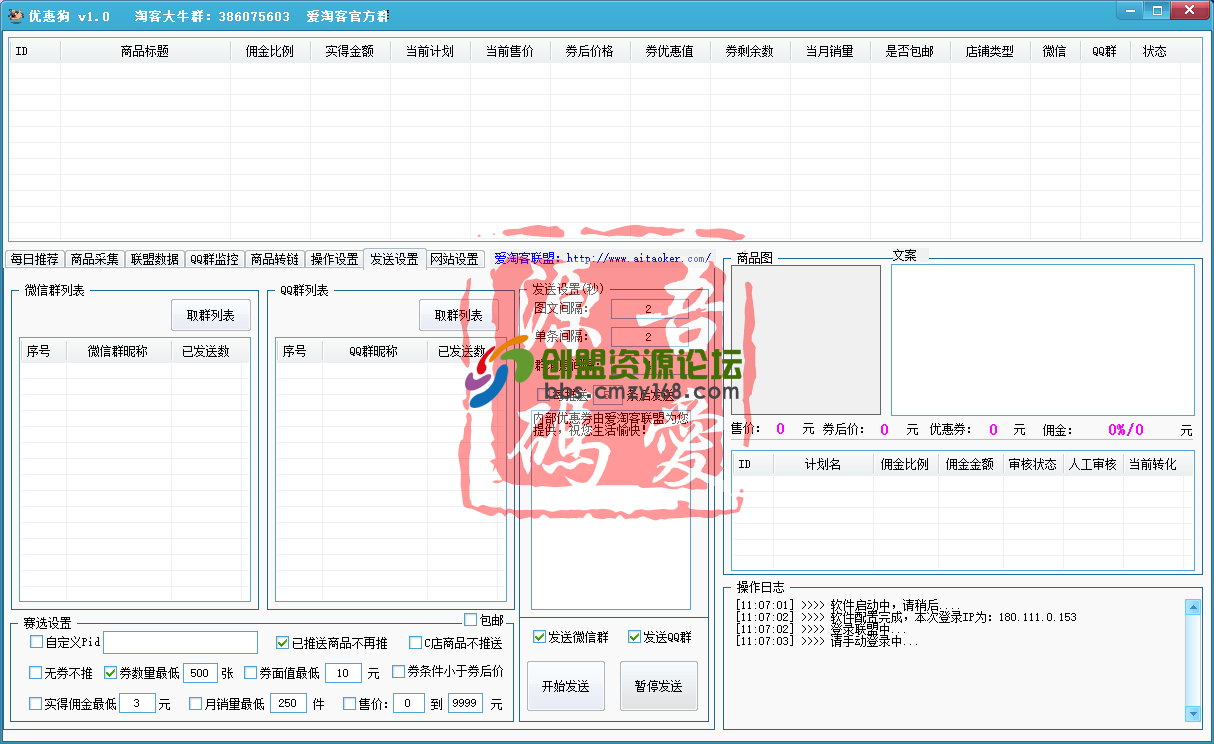This screenshot has height=744, width=1214.
Task: Click the 自定义Pid text field
Action: click(x=180, y=642)
